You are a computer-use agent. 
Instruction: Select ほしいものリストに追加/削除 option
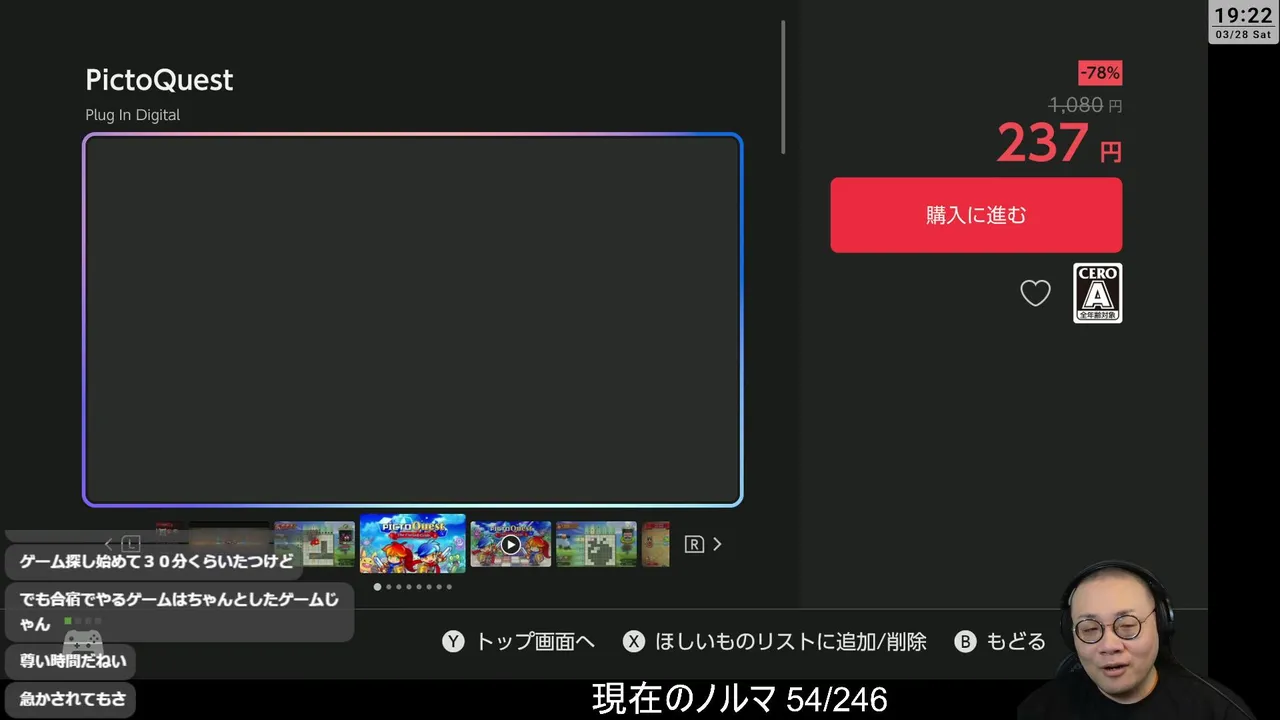click(x=790, y=642)
